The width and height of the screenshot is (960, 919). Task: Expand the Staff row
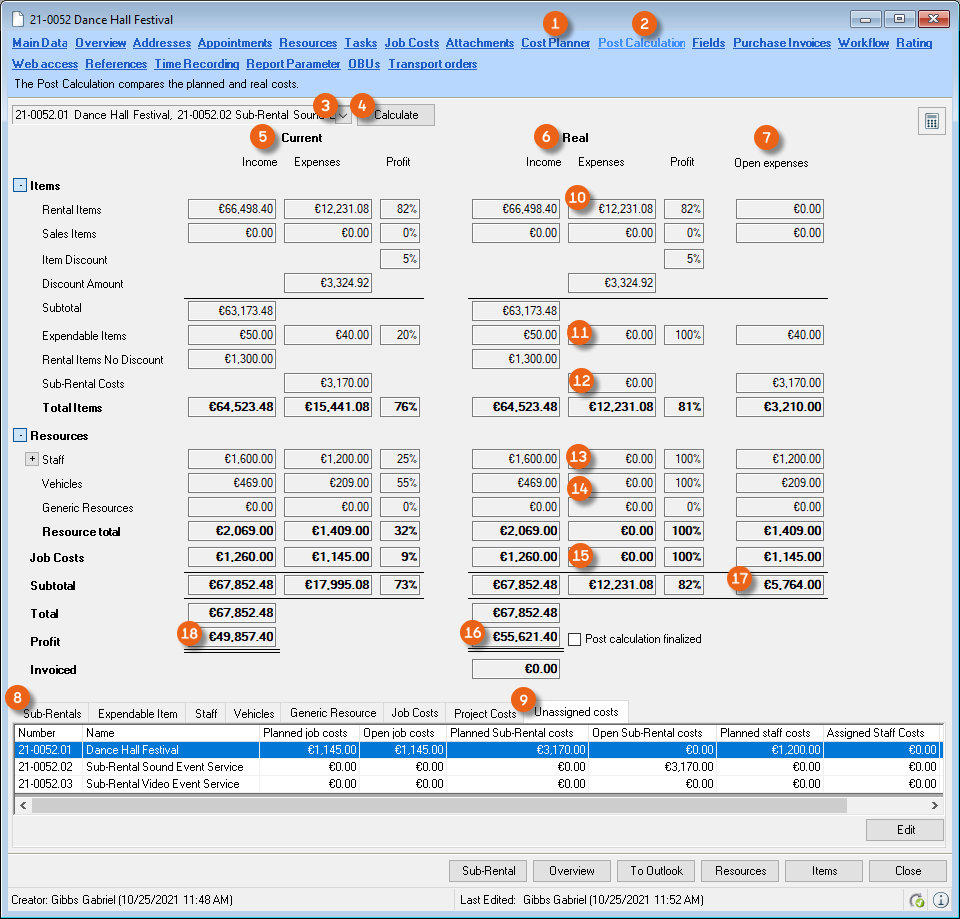click(x=32, y=460)
